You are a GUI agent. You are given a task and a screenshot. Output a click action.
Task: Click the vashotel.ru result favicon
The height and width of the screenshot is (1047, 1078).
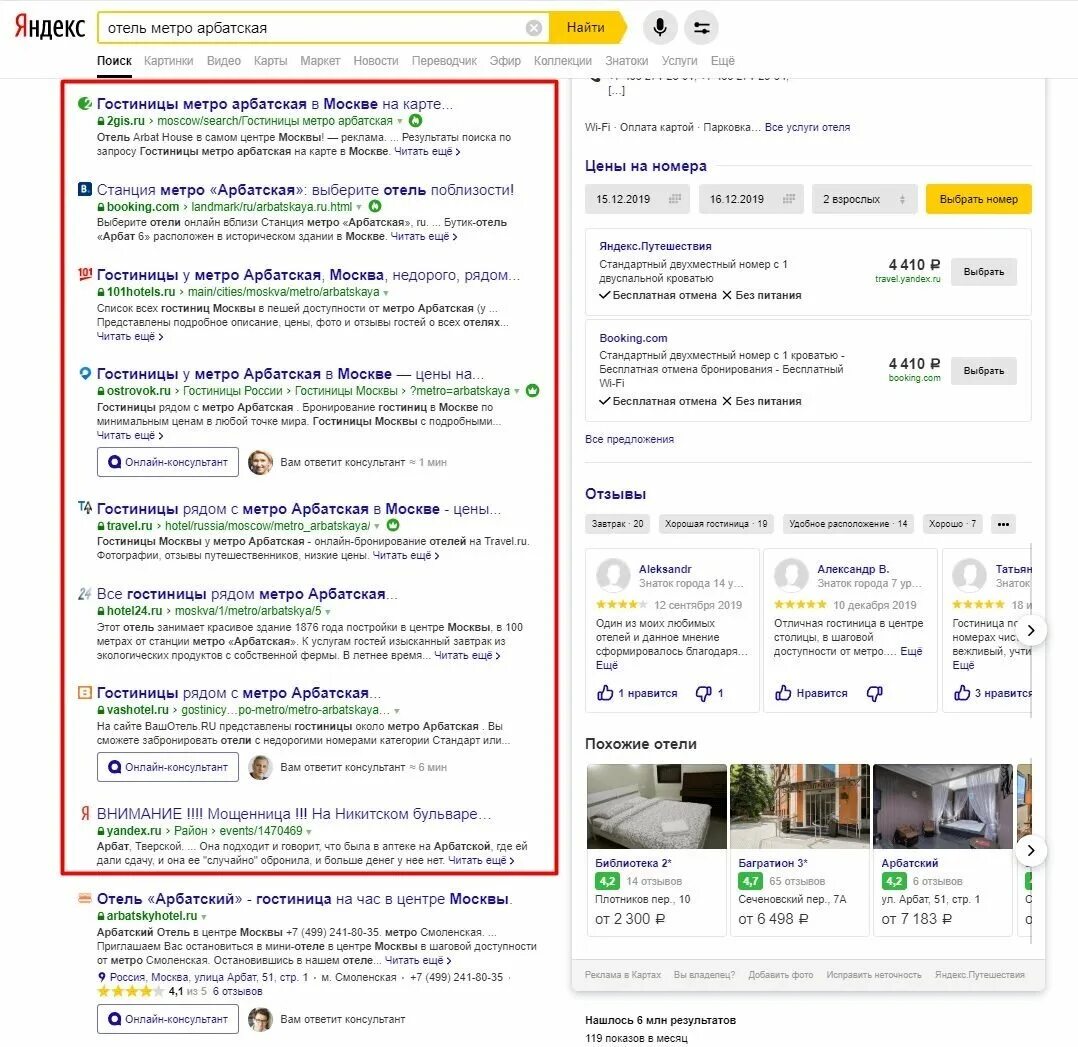[85, 692]
